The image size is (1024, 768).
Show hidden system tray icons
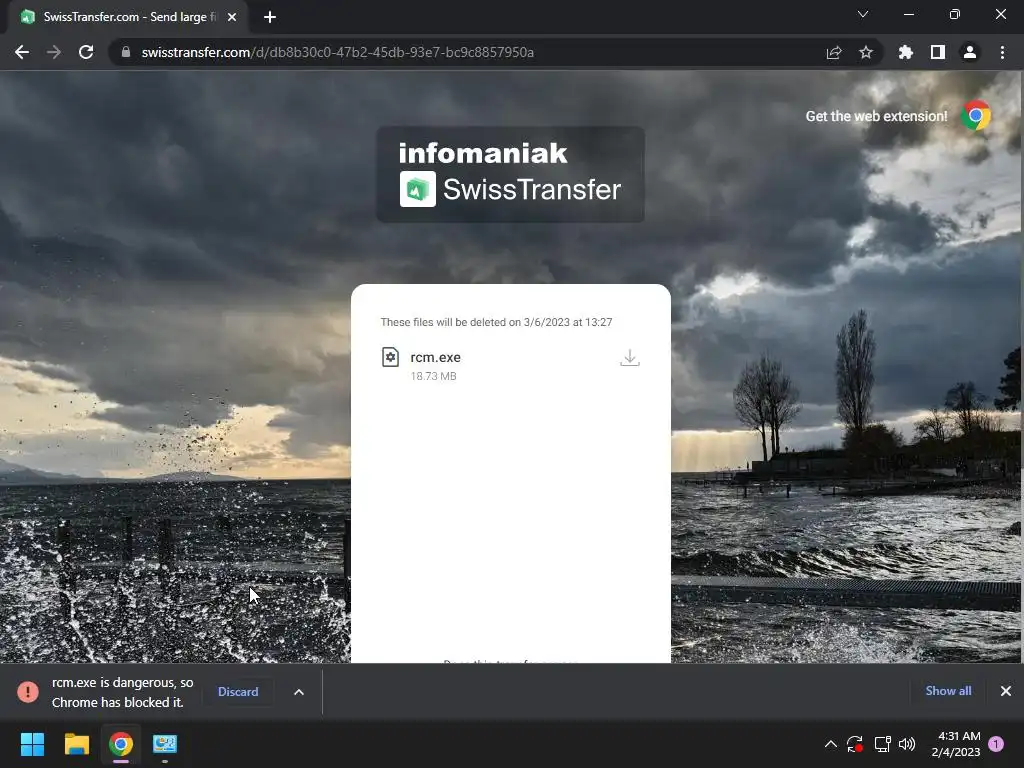pos(831,744)
